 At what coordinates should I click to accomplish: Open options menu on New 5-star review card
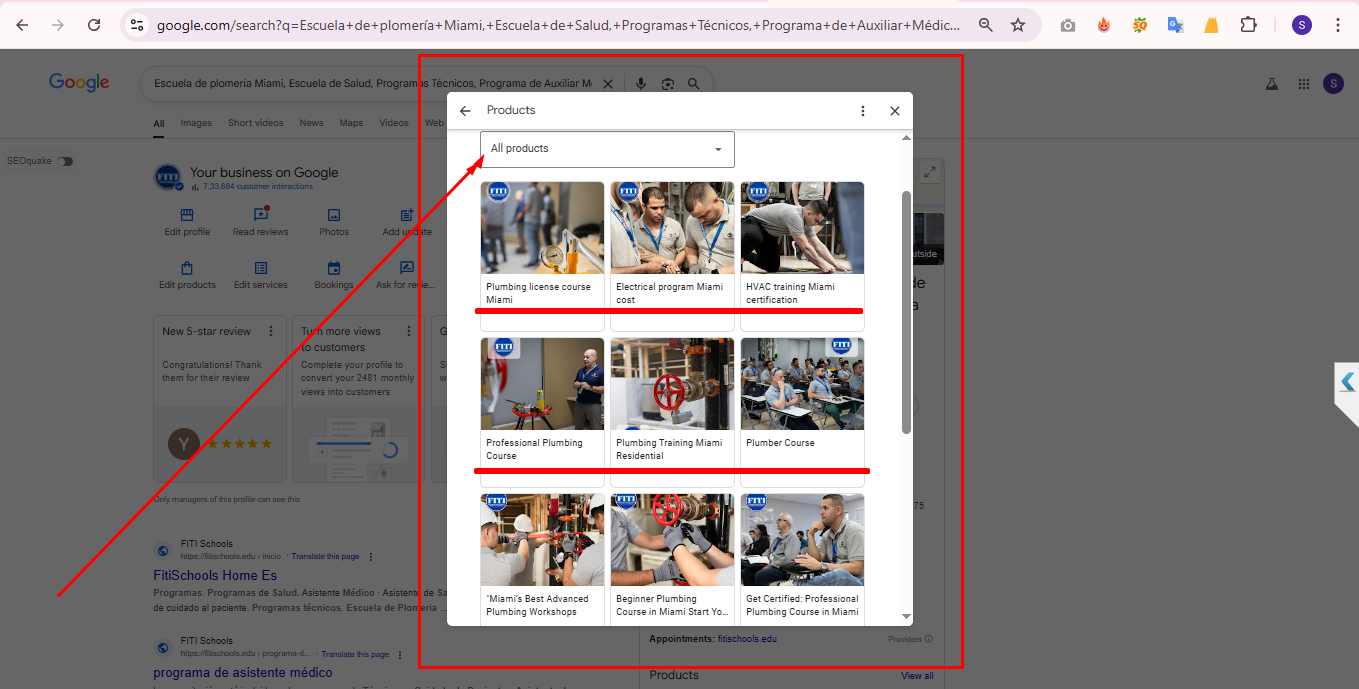click(271, 331)
